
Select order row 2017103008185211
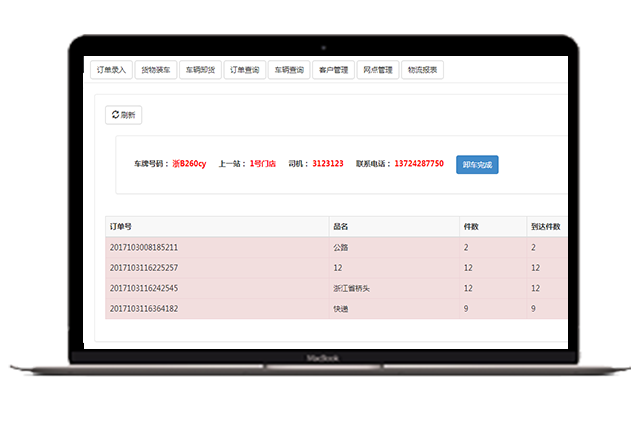[143, 247]
